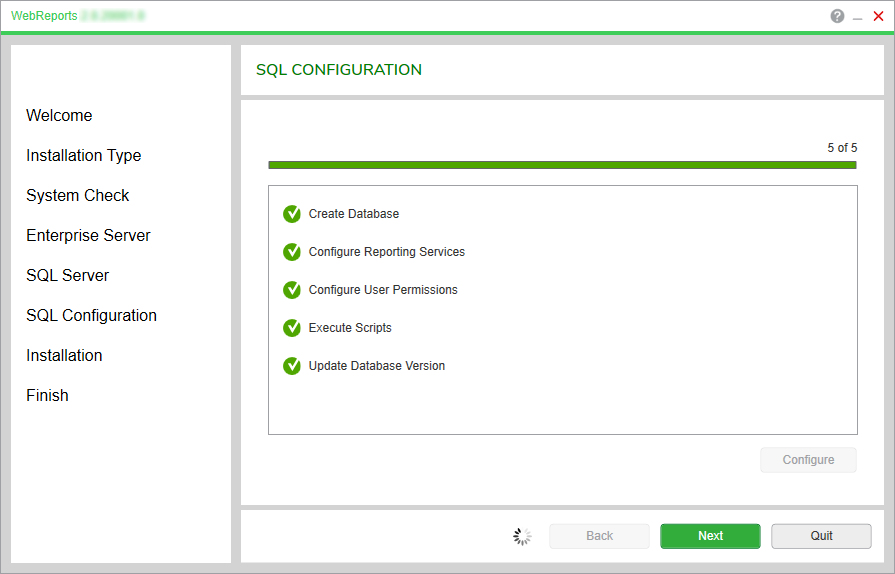Close the WebReports installer window

878,16
